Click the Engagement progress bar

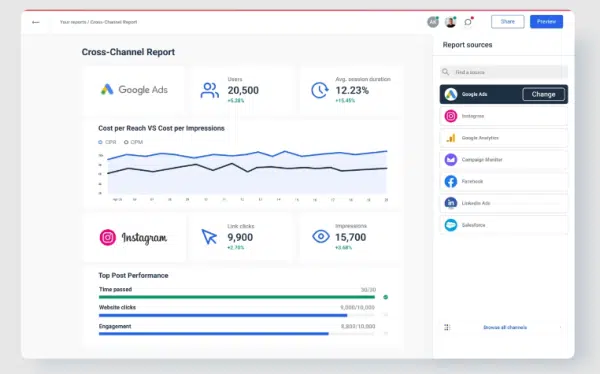click(236, 334)
